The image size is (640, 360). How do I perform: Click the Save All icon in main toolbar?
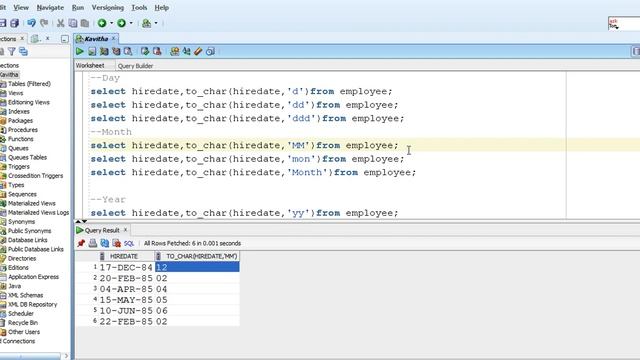pos(15,23)
